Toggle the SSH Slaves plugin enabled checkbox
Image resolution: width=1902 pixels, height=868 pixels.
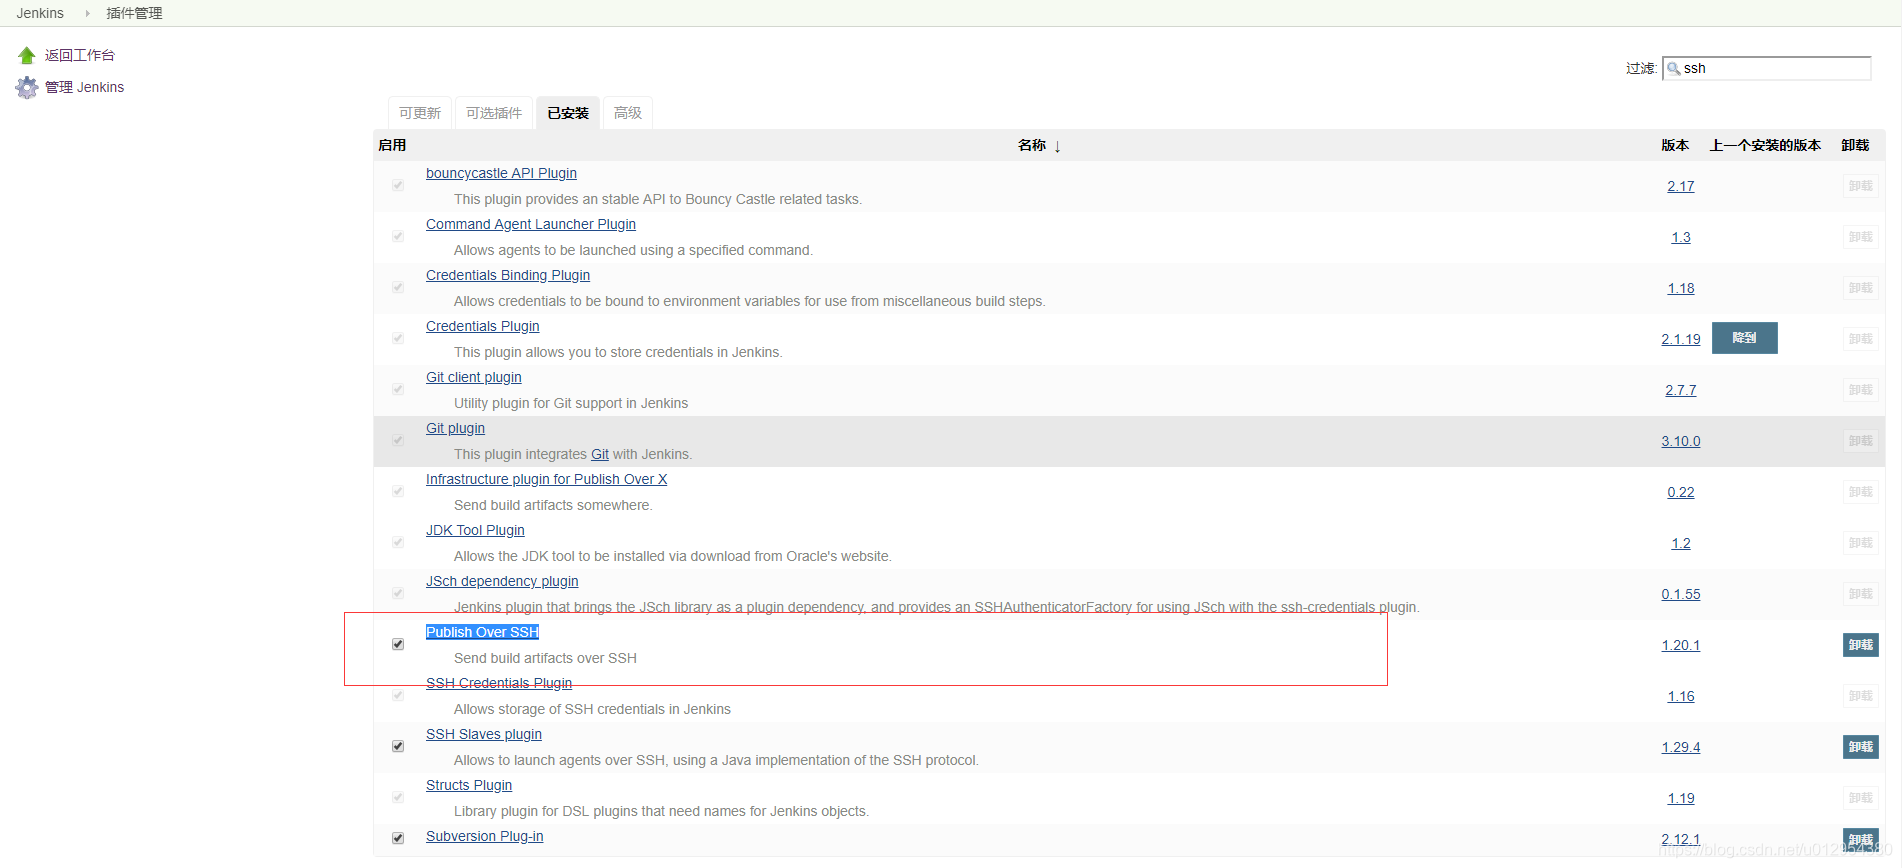(x=398, y=746)
